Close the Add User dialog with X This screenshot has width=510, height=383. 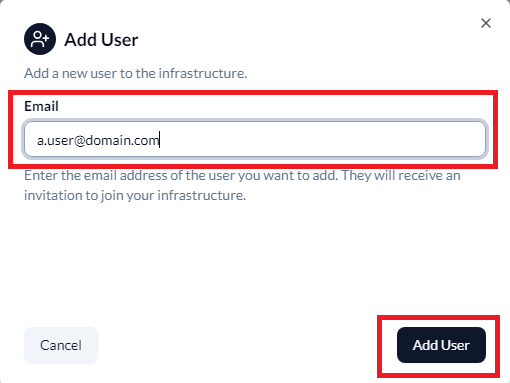[x=486, y=23]
